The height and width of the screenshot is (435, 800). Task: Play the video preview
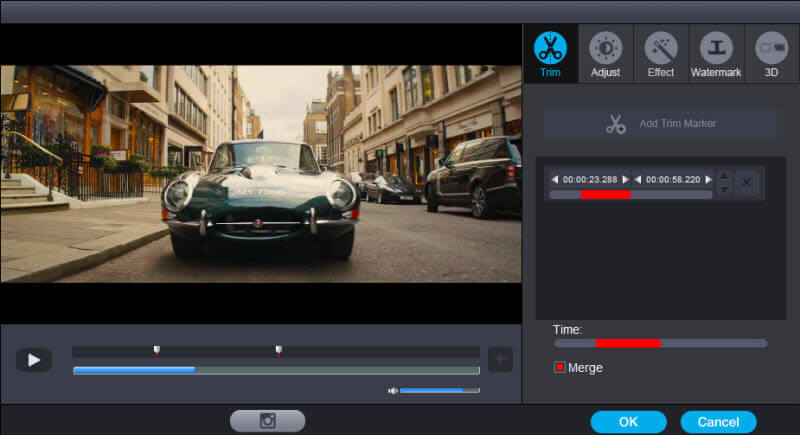[34, 360]
